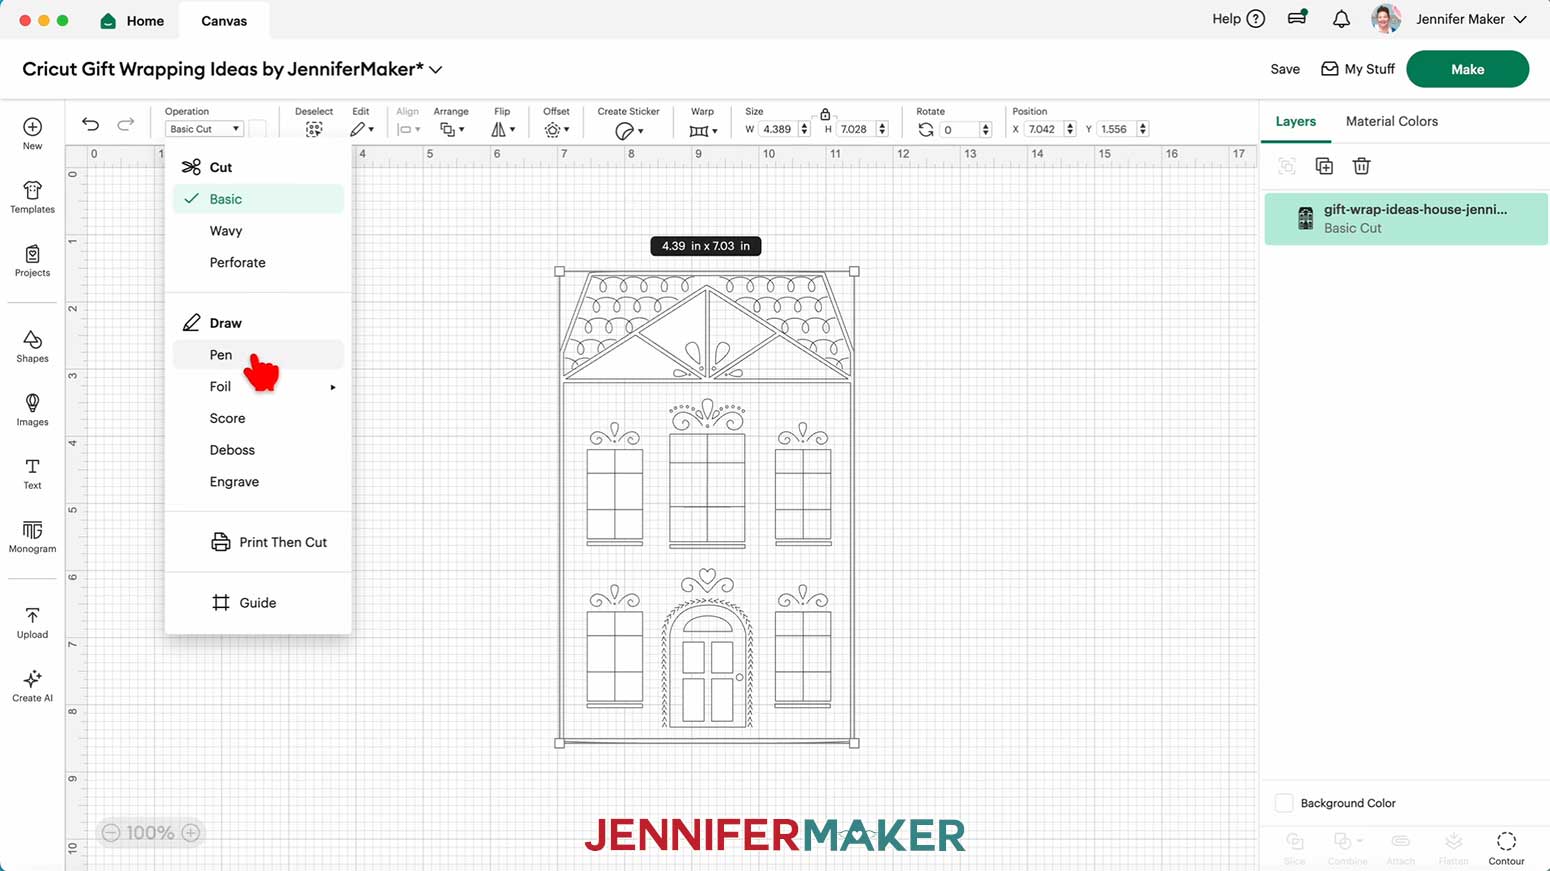Open the Contour tool
The width and height of the screenshot is (1550, 871).
coord(1506,848)
